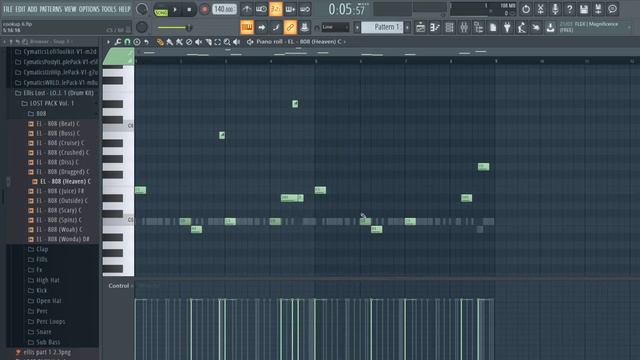This screenshot has width=640, height=360.
Task: Open the Line snap dropdown
Action: coord(335,27)
